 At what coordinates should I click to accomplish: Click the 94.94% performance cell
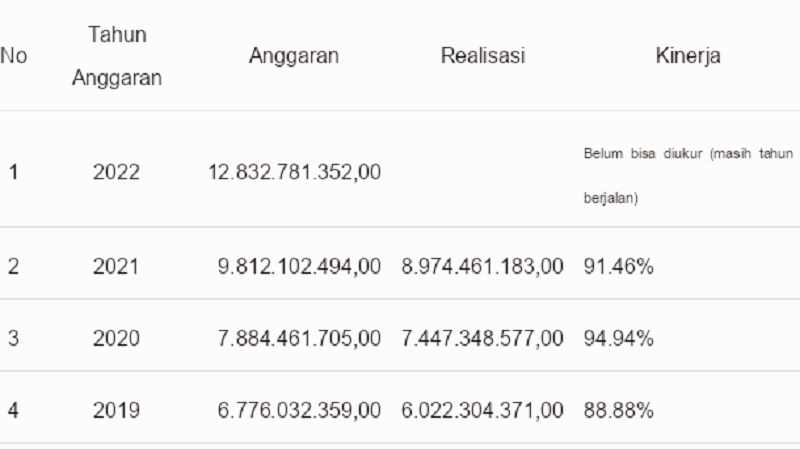618,338
